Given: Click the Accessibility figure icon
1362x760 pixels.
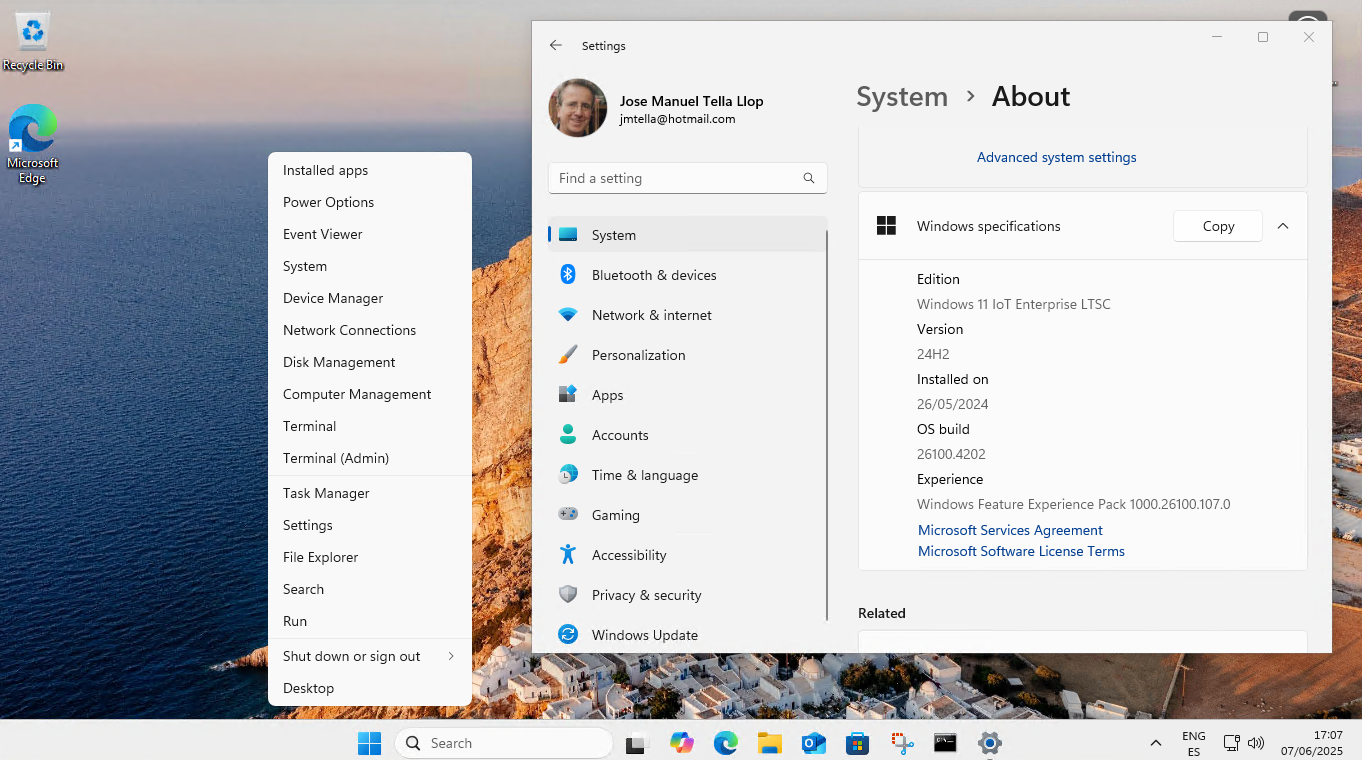Looking at the screenshot, I should [567, 555].
